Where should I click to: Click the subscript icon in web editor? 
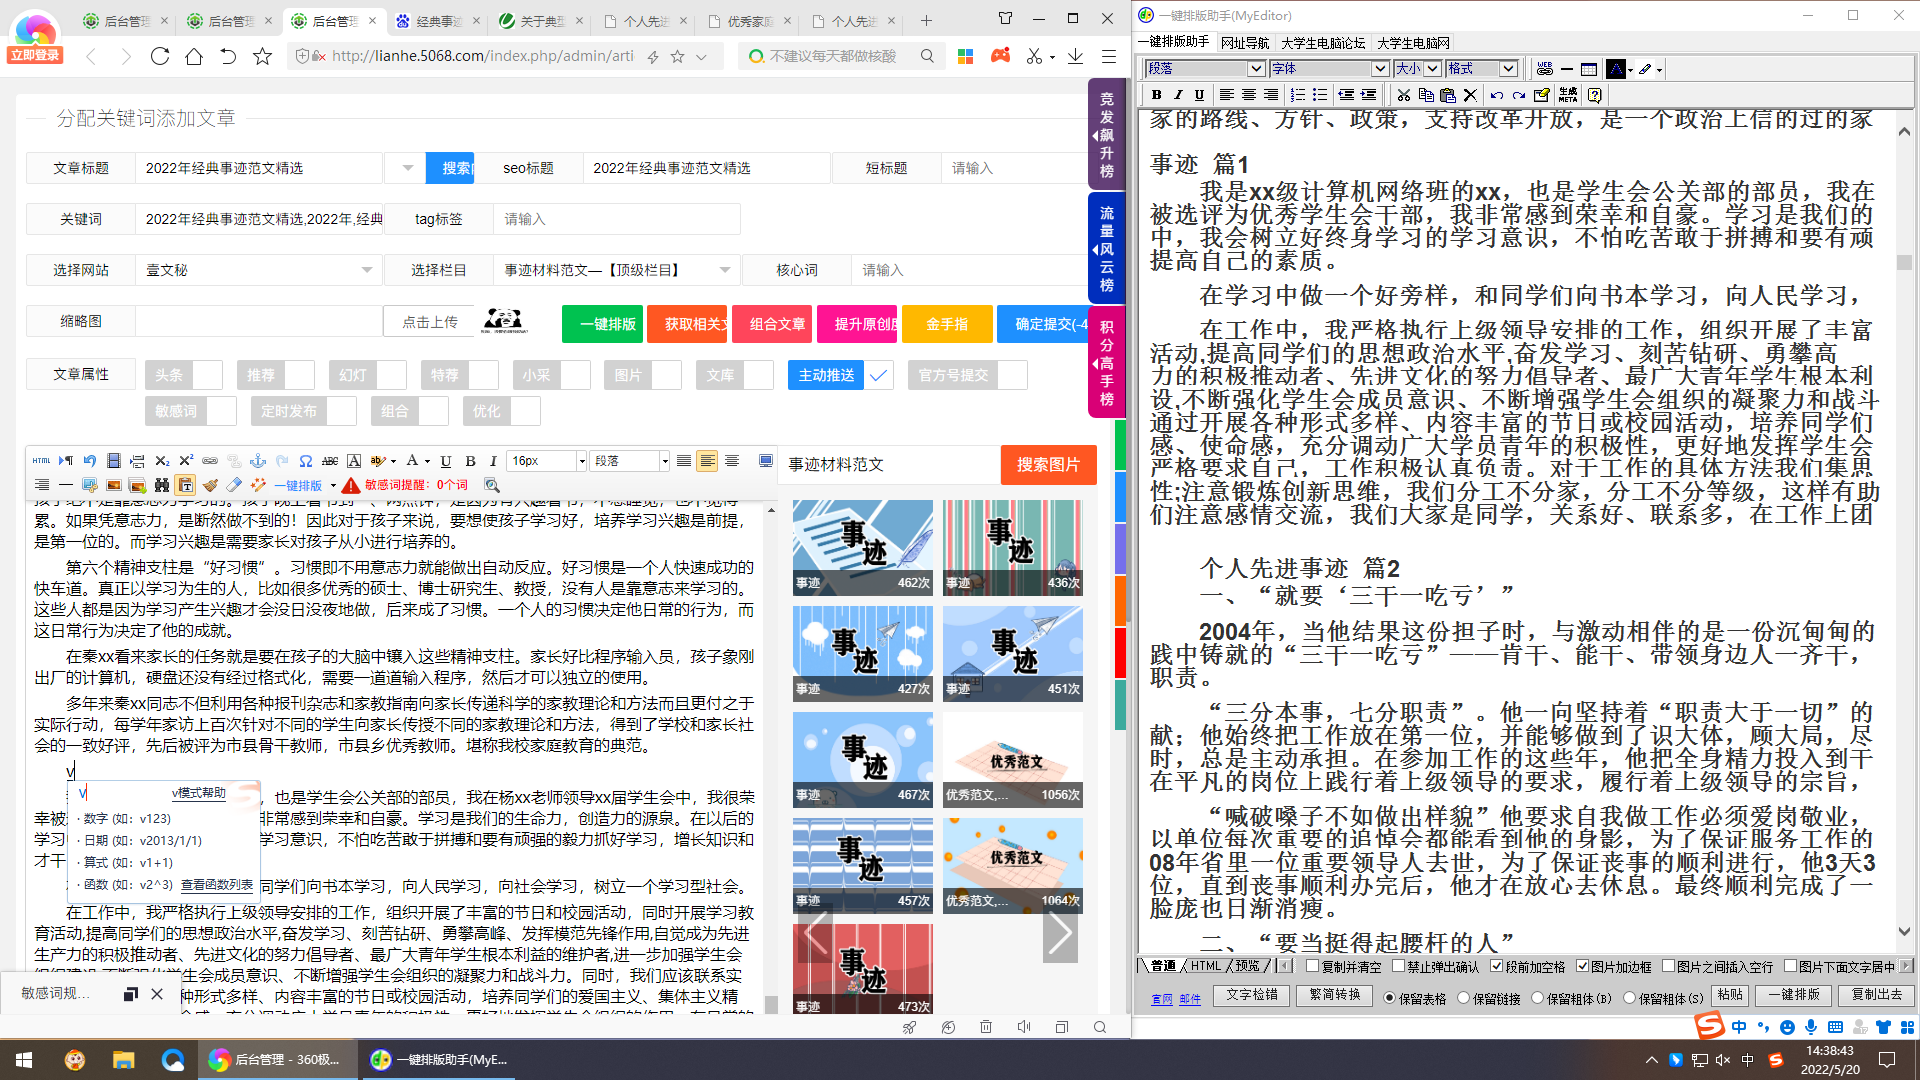(x=162, y=461)
